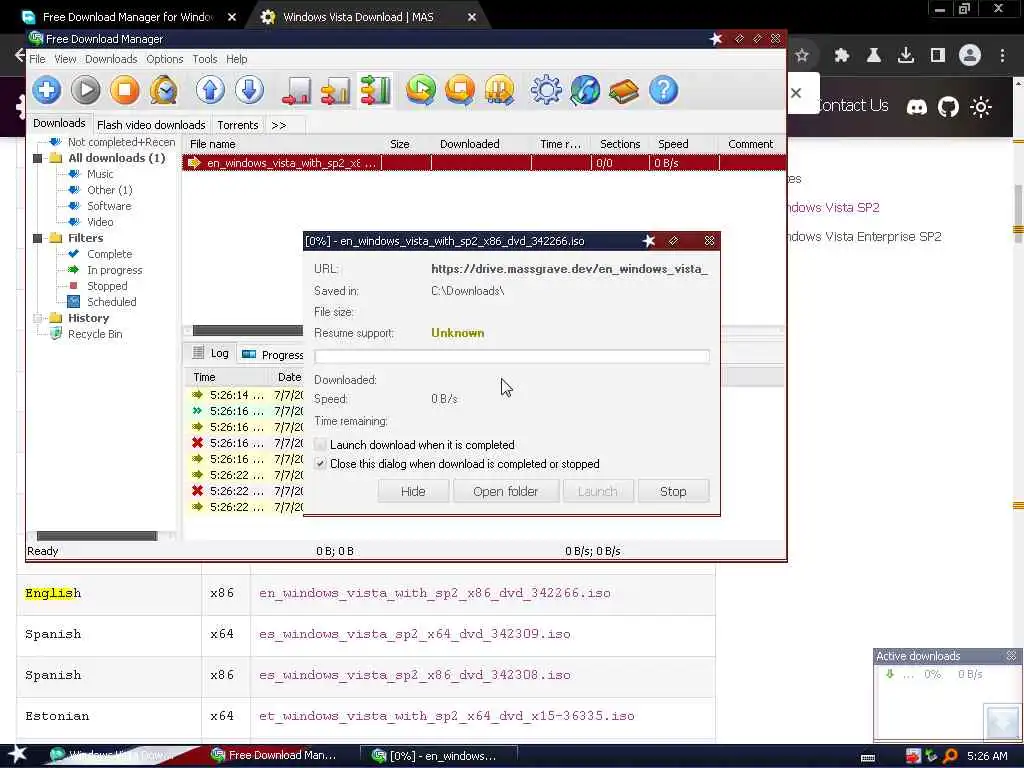Image resolution: width=1024 pixels, height=768 pixels.
Task: Click the Hide button in download dialog
Action: click(413, 491)
